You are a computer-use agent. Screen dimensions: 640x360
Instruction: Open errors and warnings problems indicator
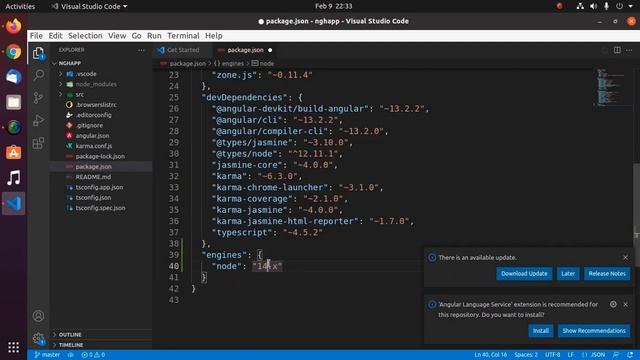click(93, 355)
